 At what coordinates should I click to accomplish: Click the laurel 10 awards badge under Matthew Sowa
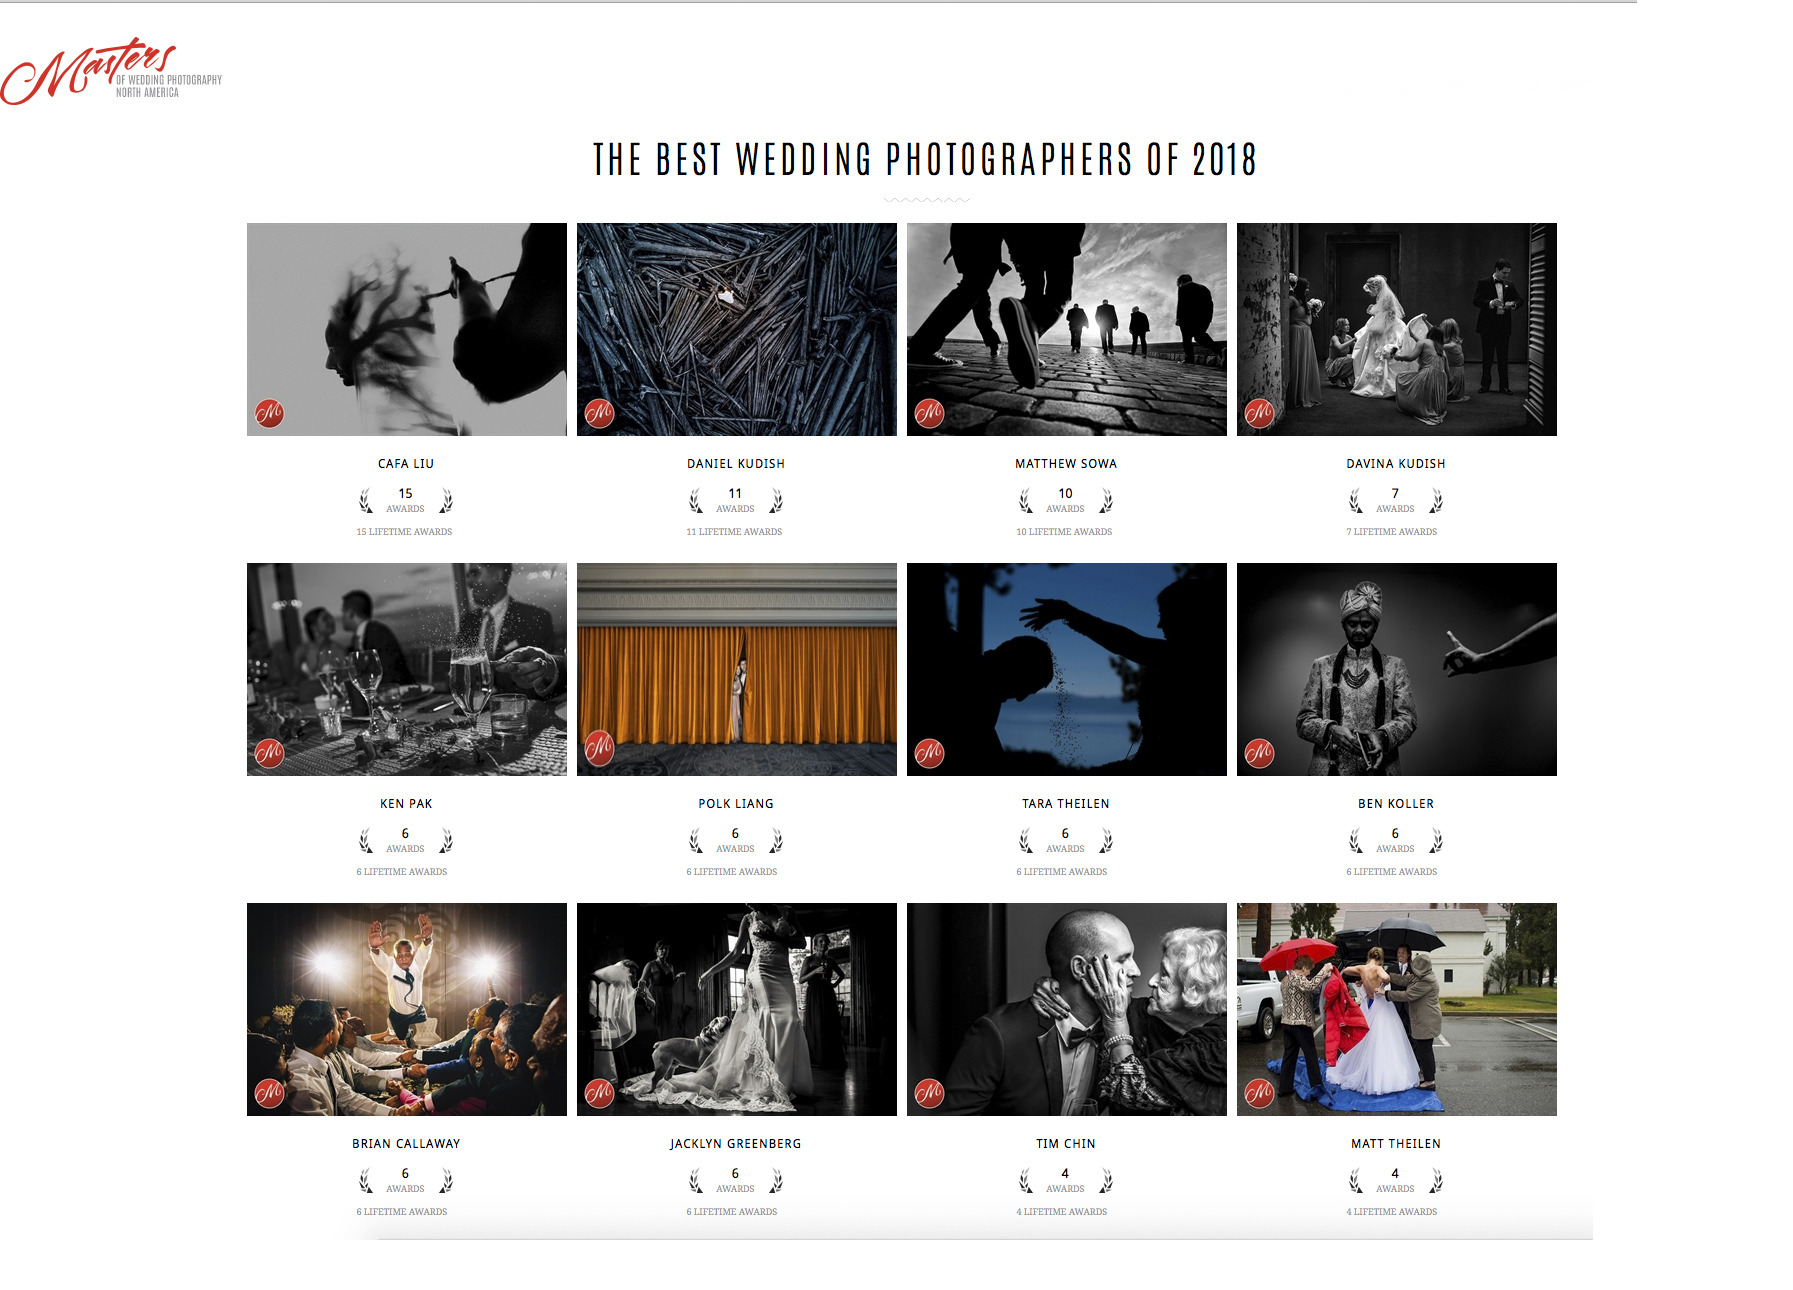pyautogui.click(x=1066, y=500)
